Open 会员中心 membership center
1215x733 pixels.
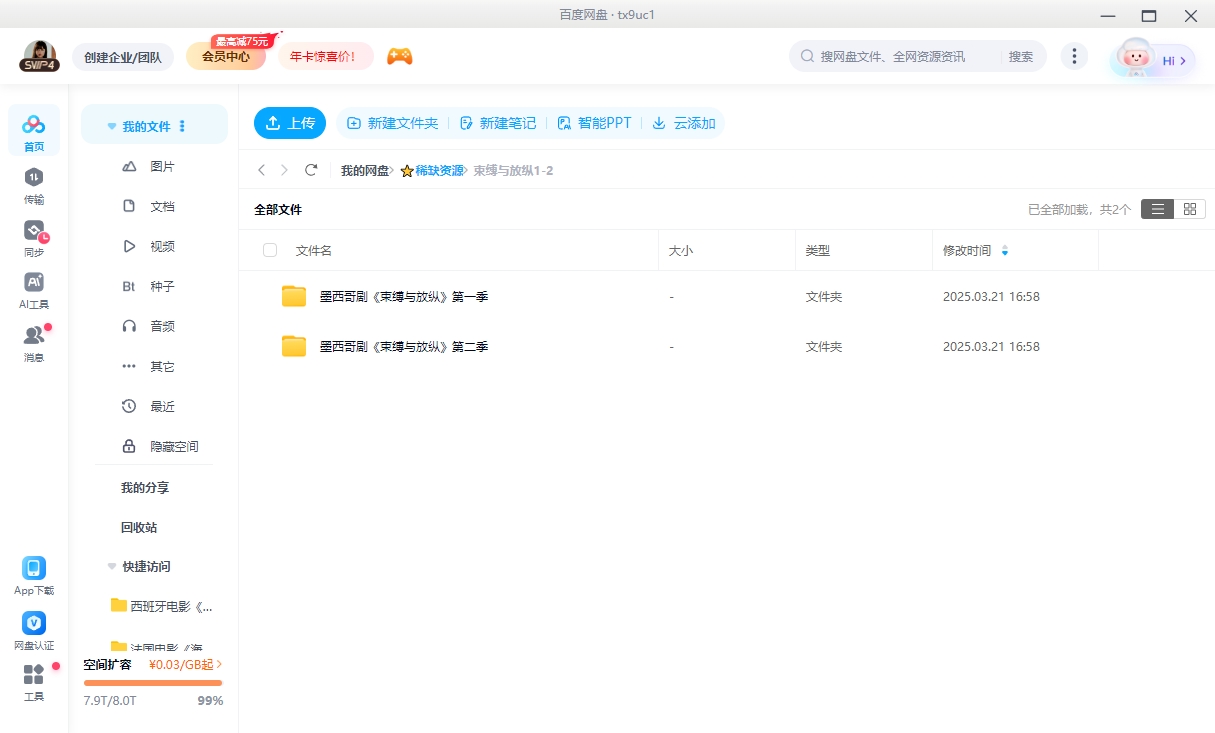point(225,57)
